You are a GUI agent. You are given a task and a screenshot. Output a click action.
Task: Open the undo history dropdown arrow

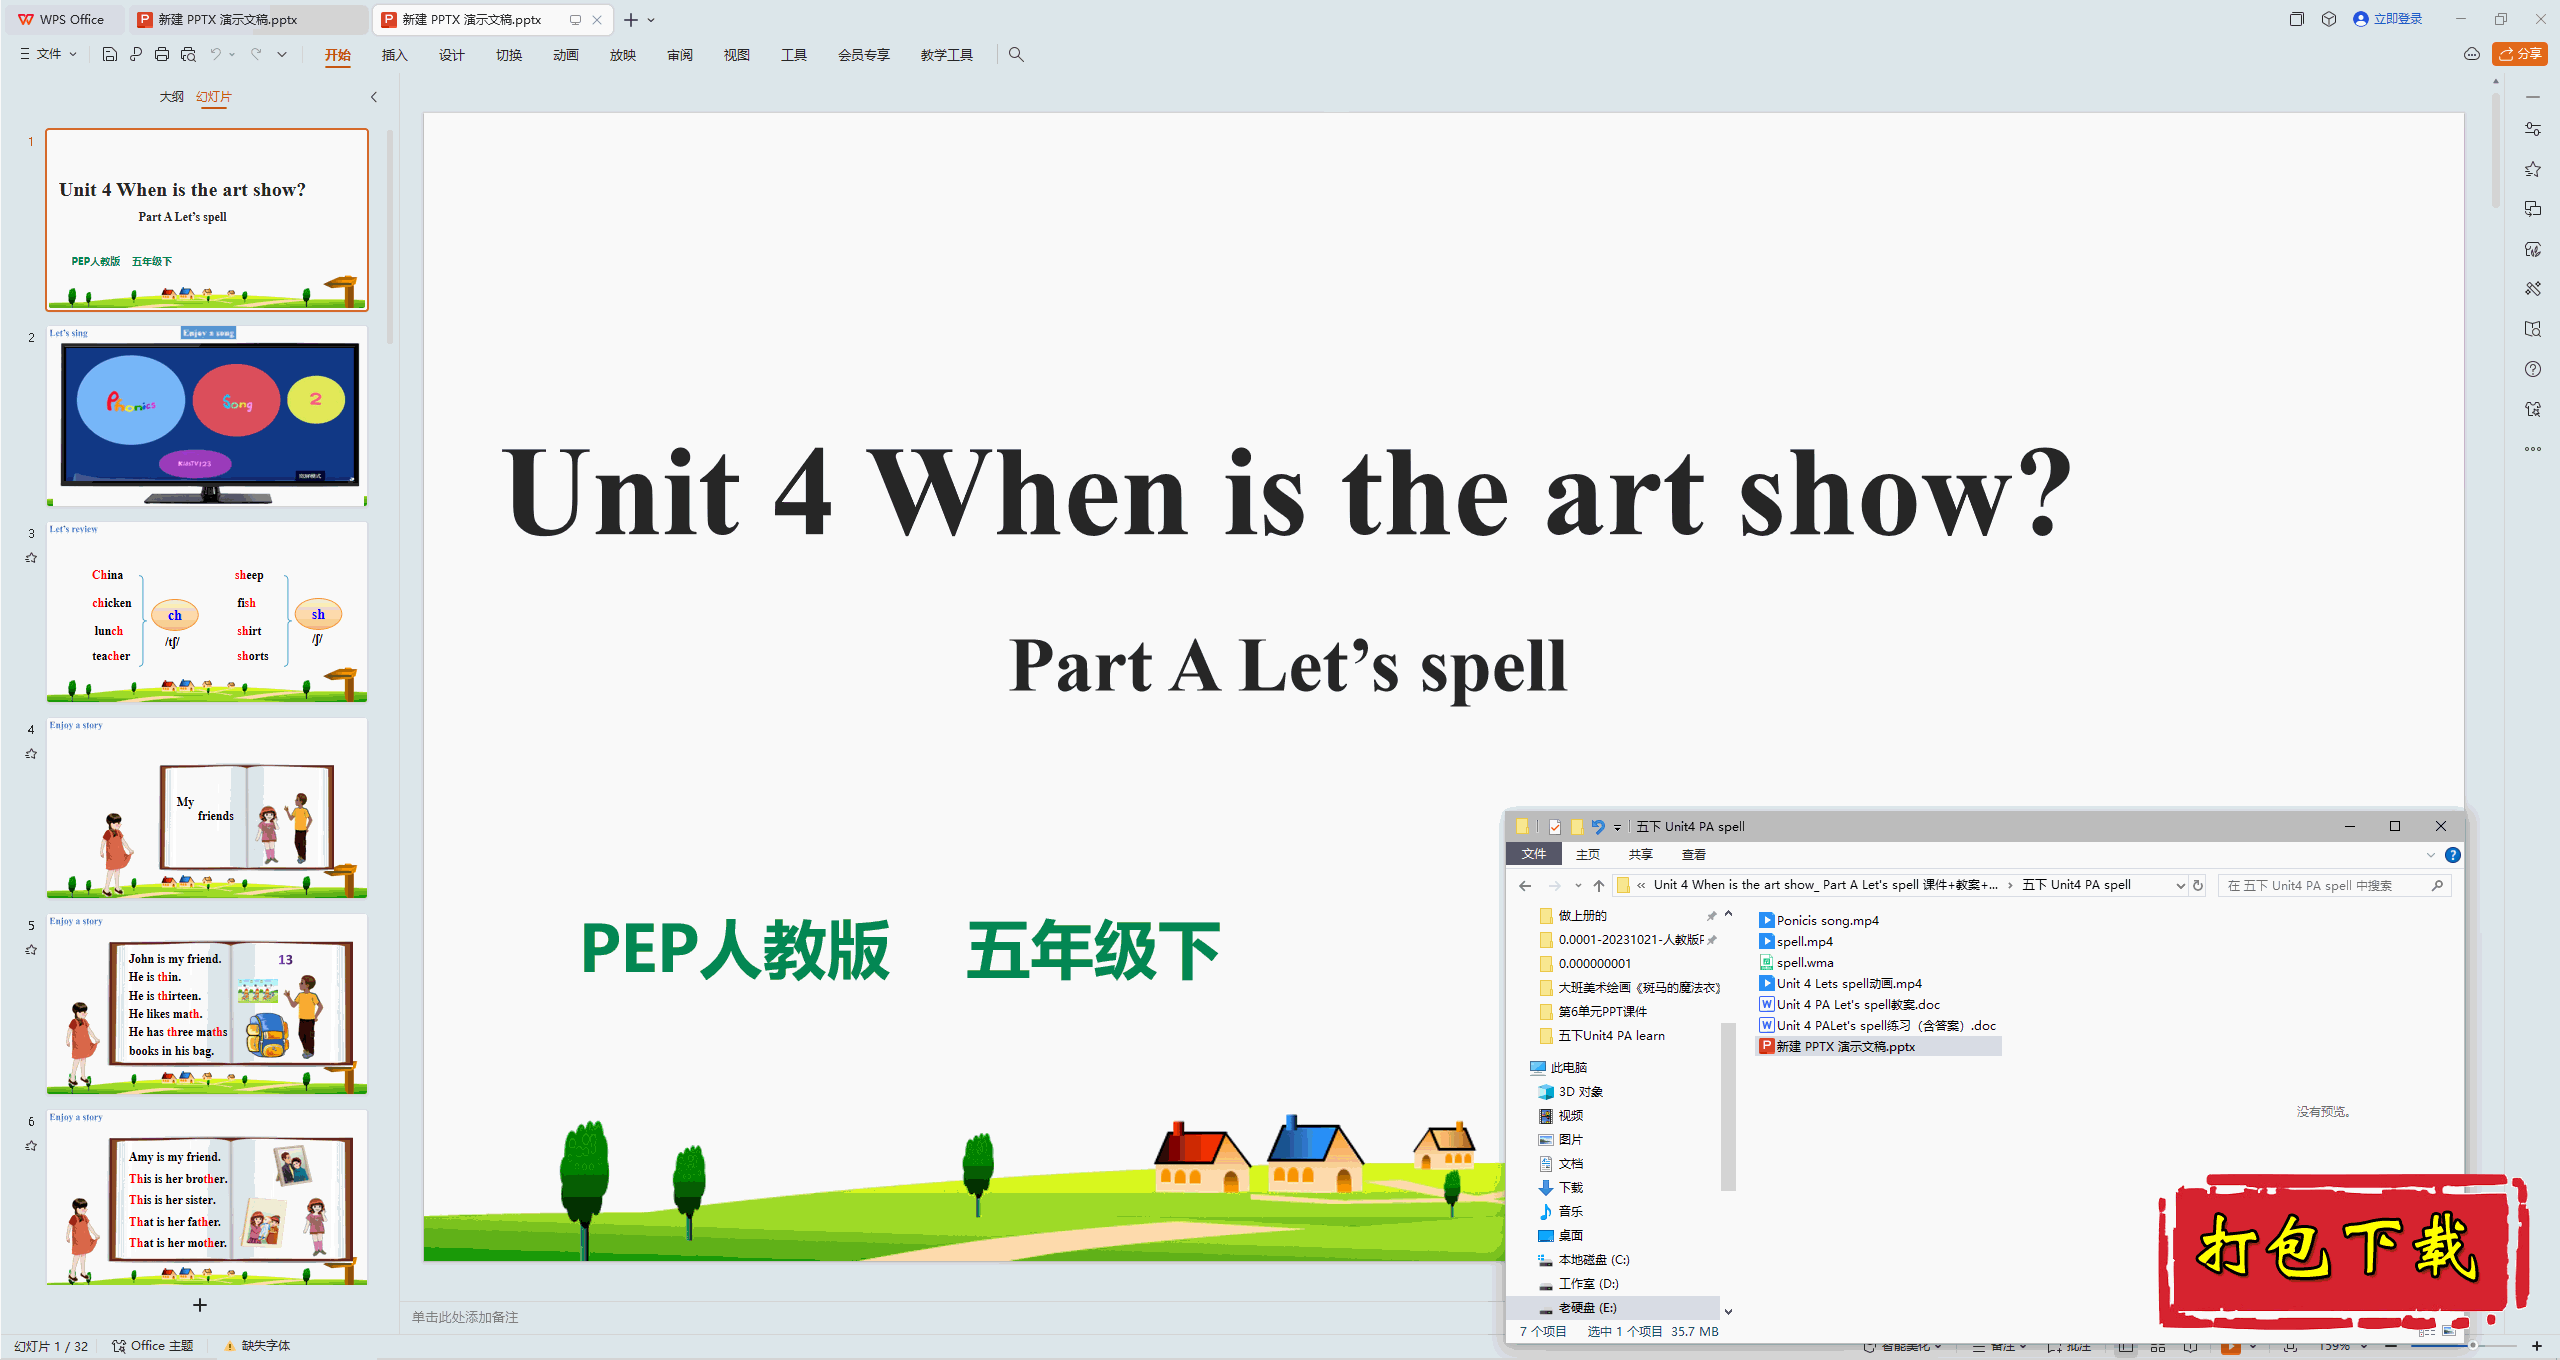pos(232,54)
